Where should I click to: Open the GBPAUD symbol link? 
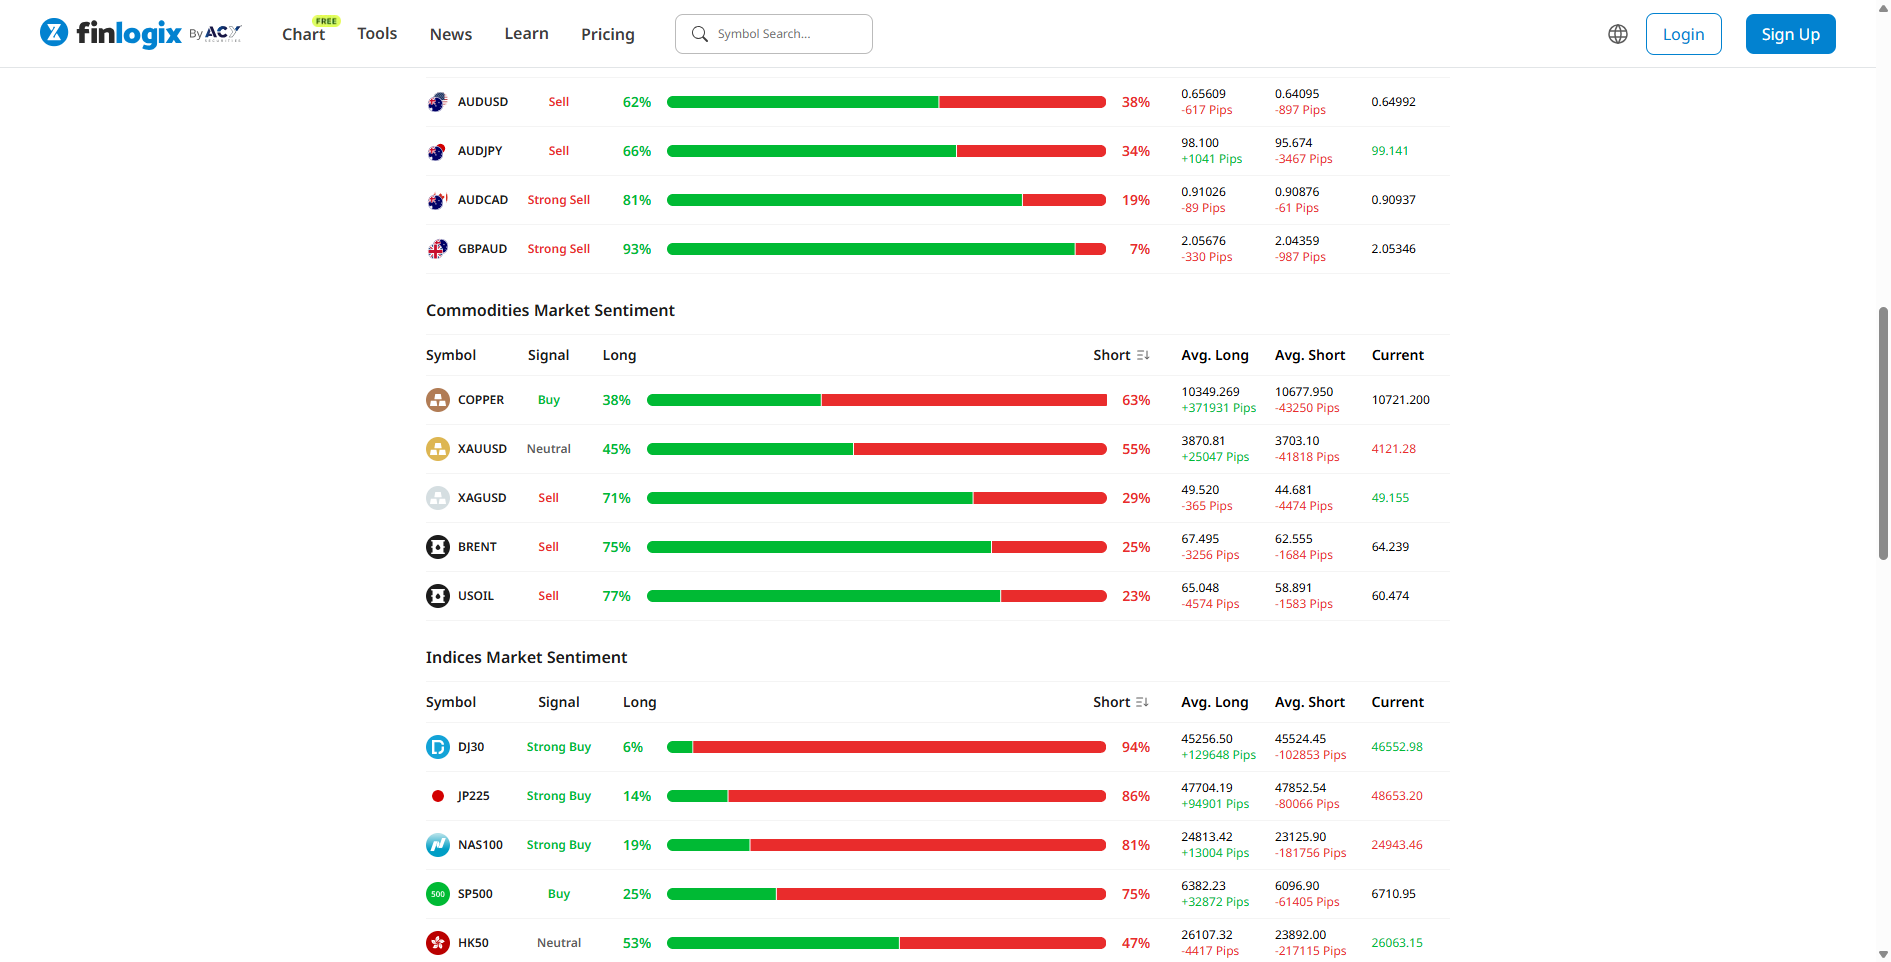(482, 249)
